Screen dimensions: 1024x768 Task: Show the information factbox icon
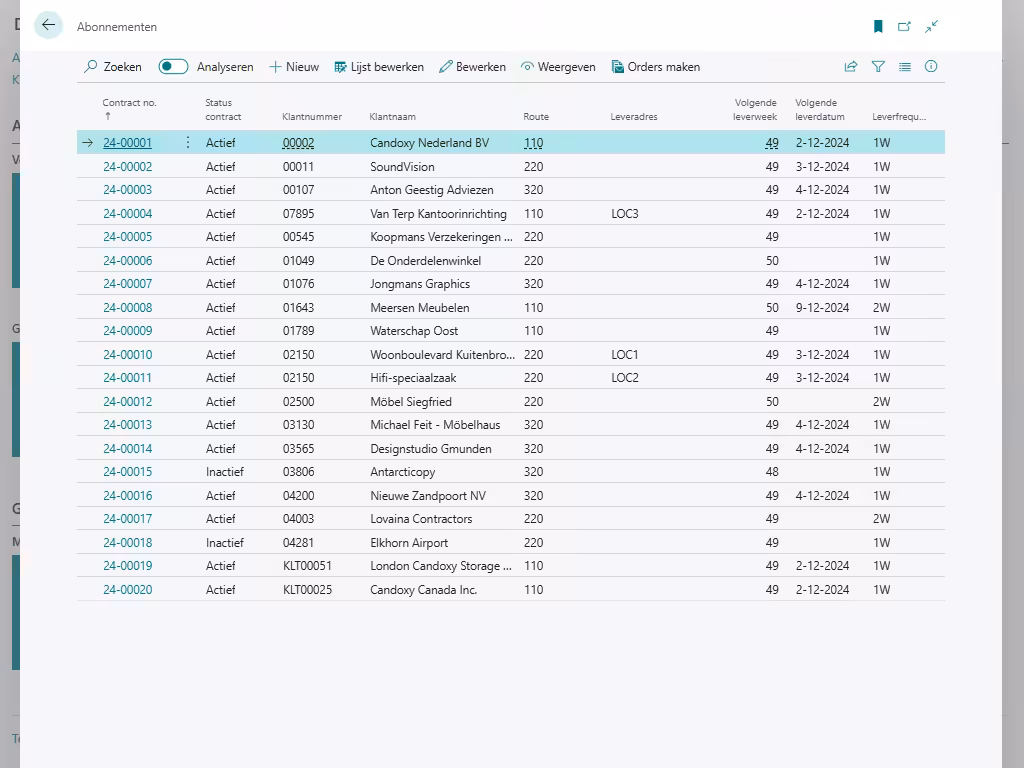931,67
